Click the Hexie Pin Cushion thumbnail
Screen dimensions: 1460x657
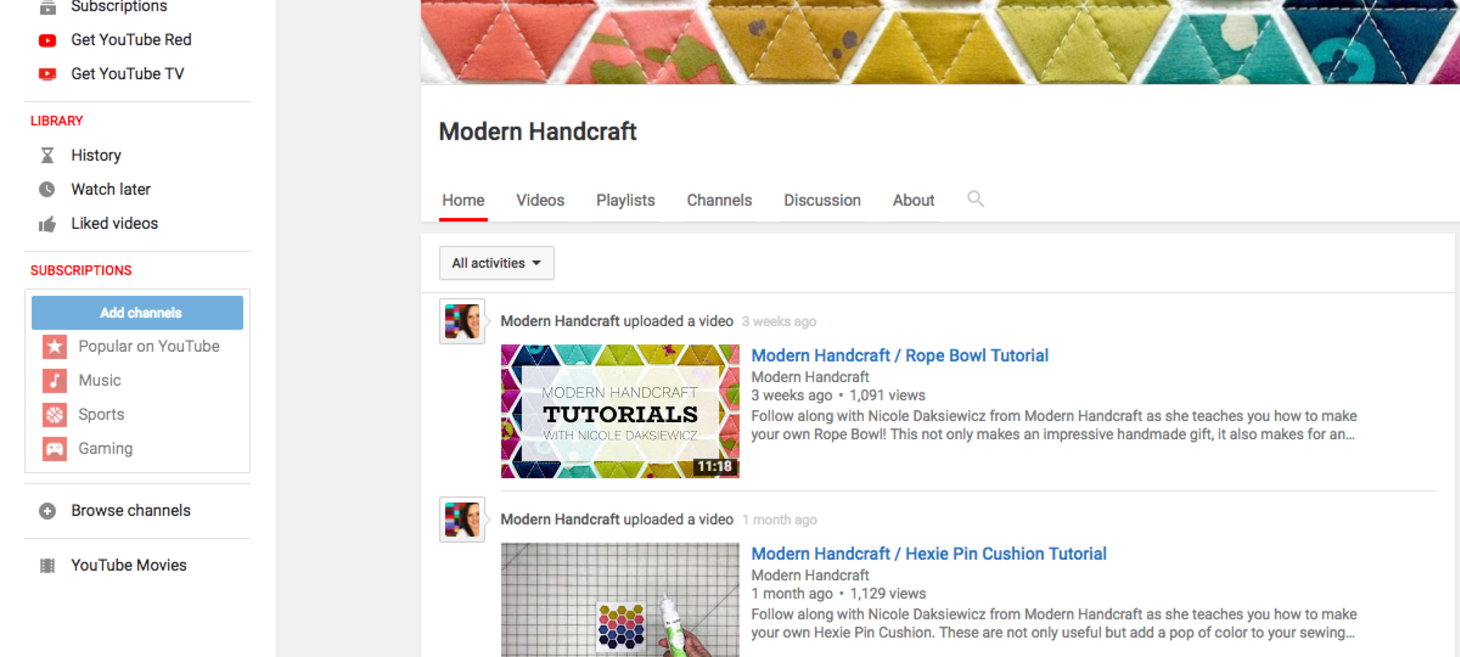point(620,600)
